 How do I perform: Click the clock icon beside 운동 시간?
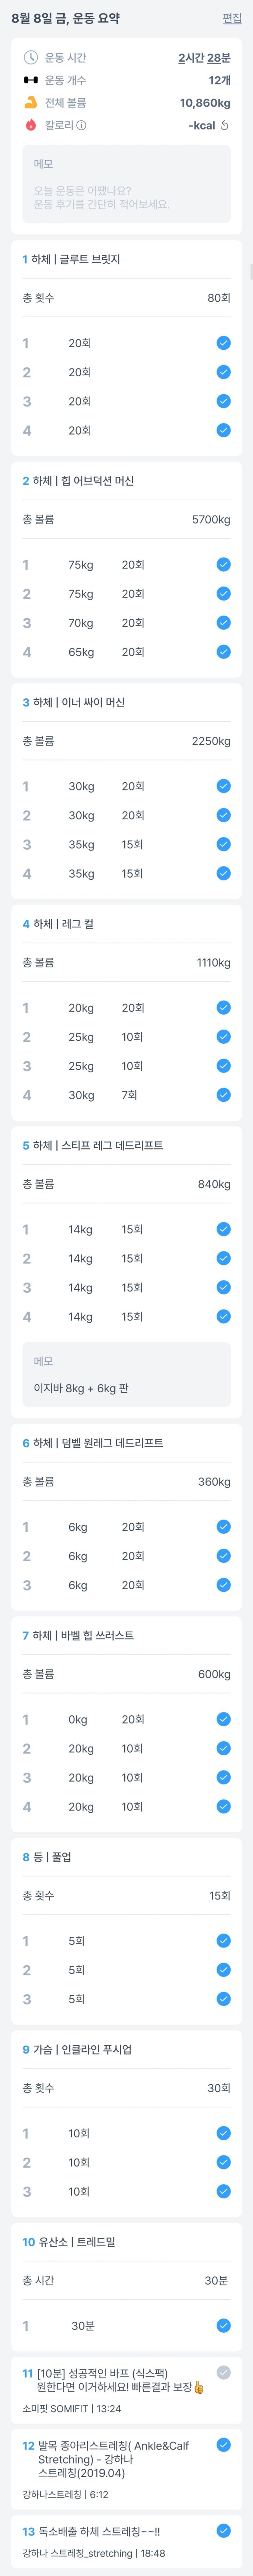pos(31,57)
